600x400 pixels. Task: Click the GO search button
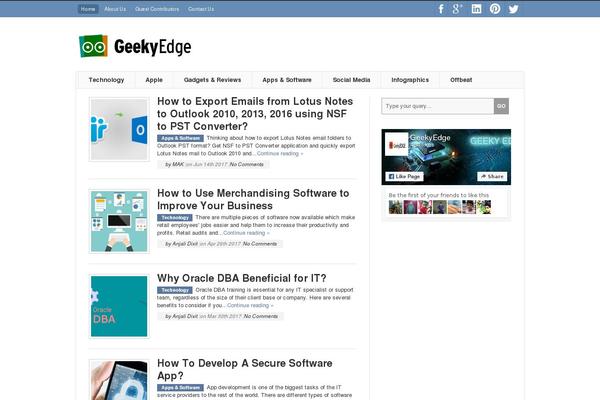[501, 106]
